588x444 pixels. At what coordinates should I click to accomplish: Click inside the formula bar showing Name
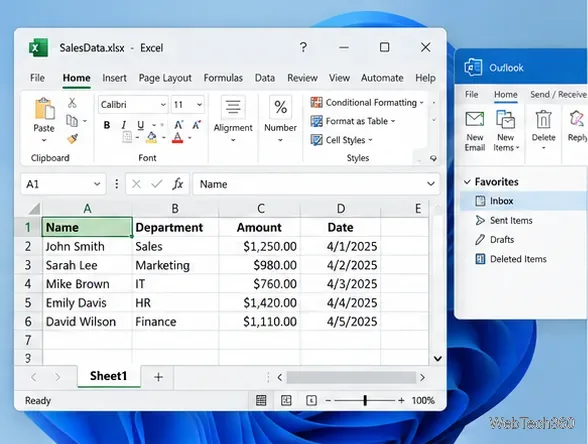(x=316, y=184)
